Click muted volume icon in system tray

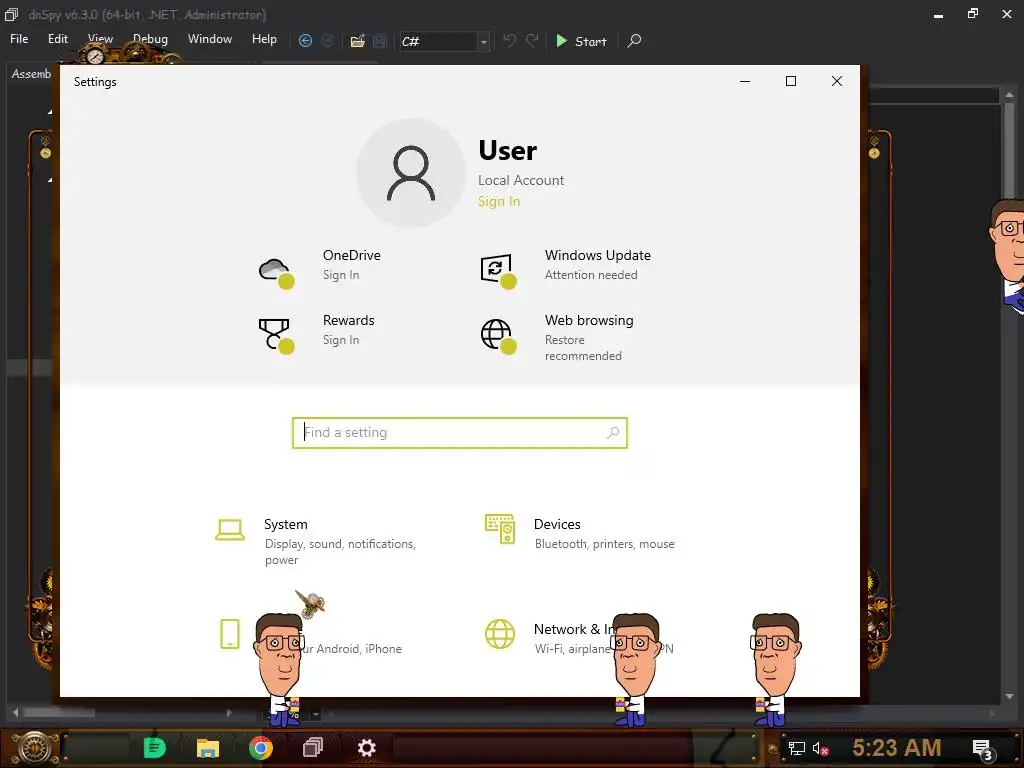(820, 748)
